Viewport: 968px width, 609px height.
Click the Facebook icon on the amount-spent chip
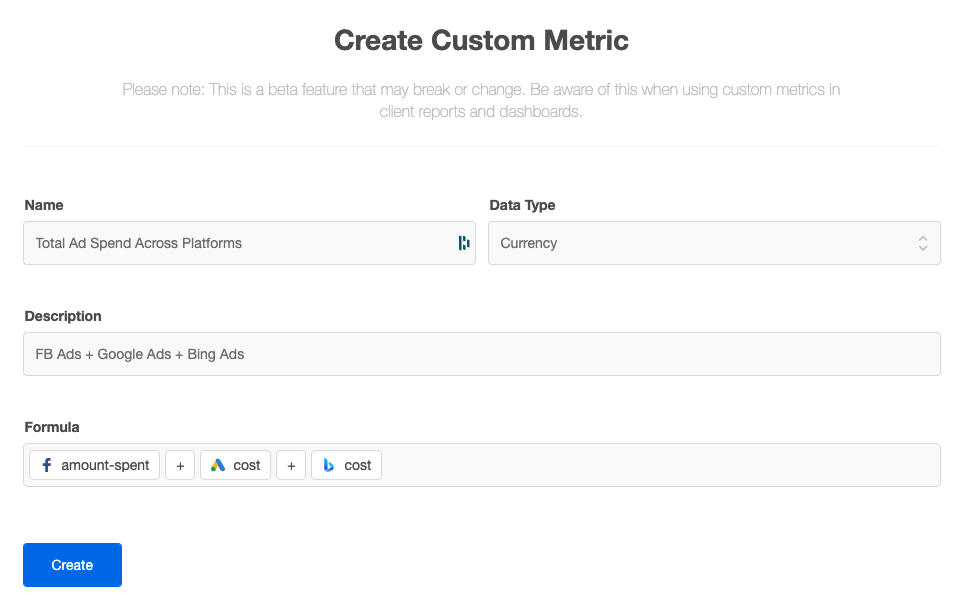click(47, 464)
